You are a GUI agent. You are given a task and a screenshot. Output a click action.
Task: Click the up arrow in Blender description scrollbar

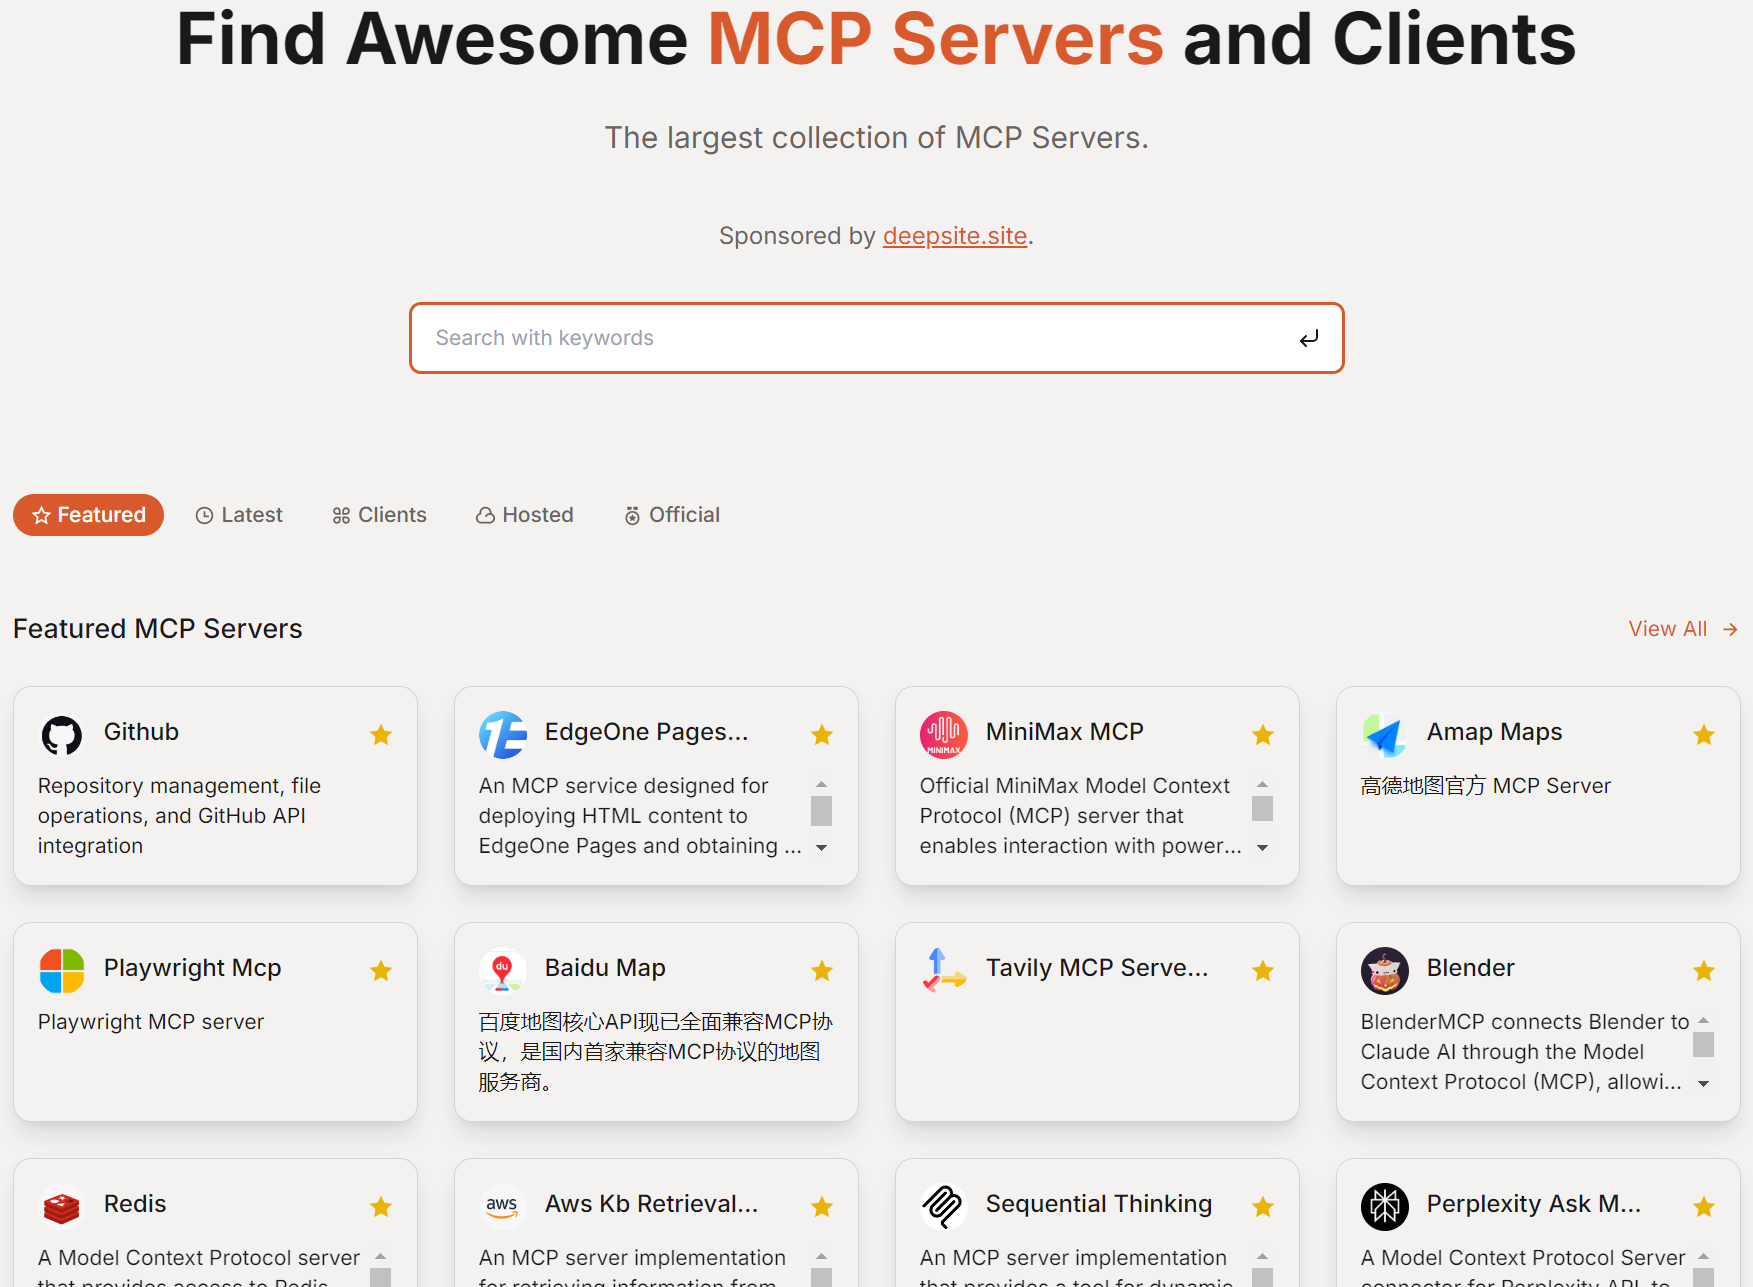pos(1704,1020)
